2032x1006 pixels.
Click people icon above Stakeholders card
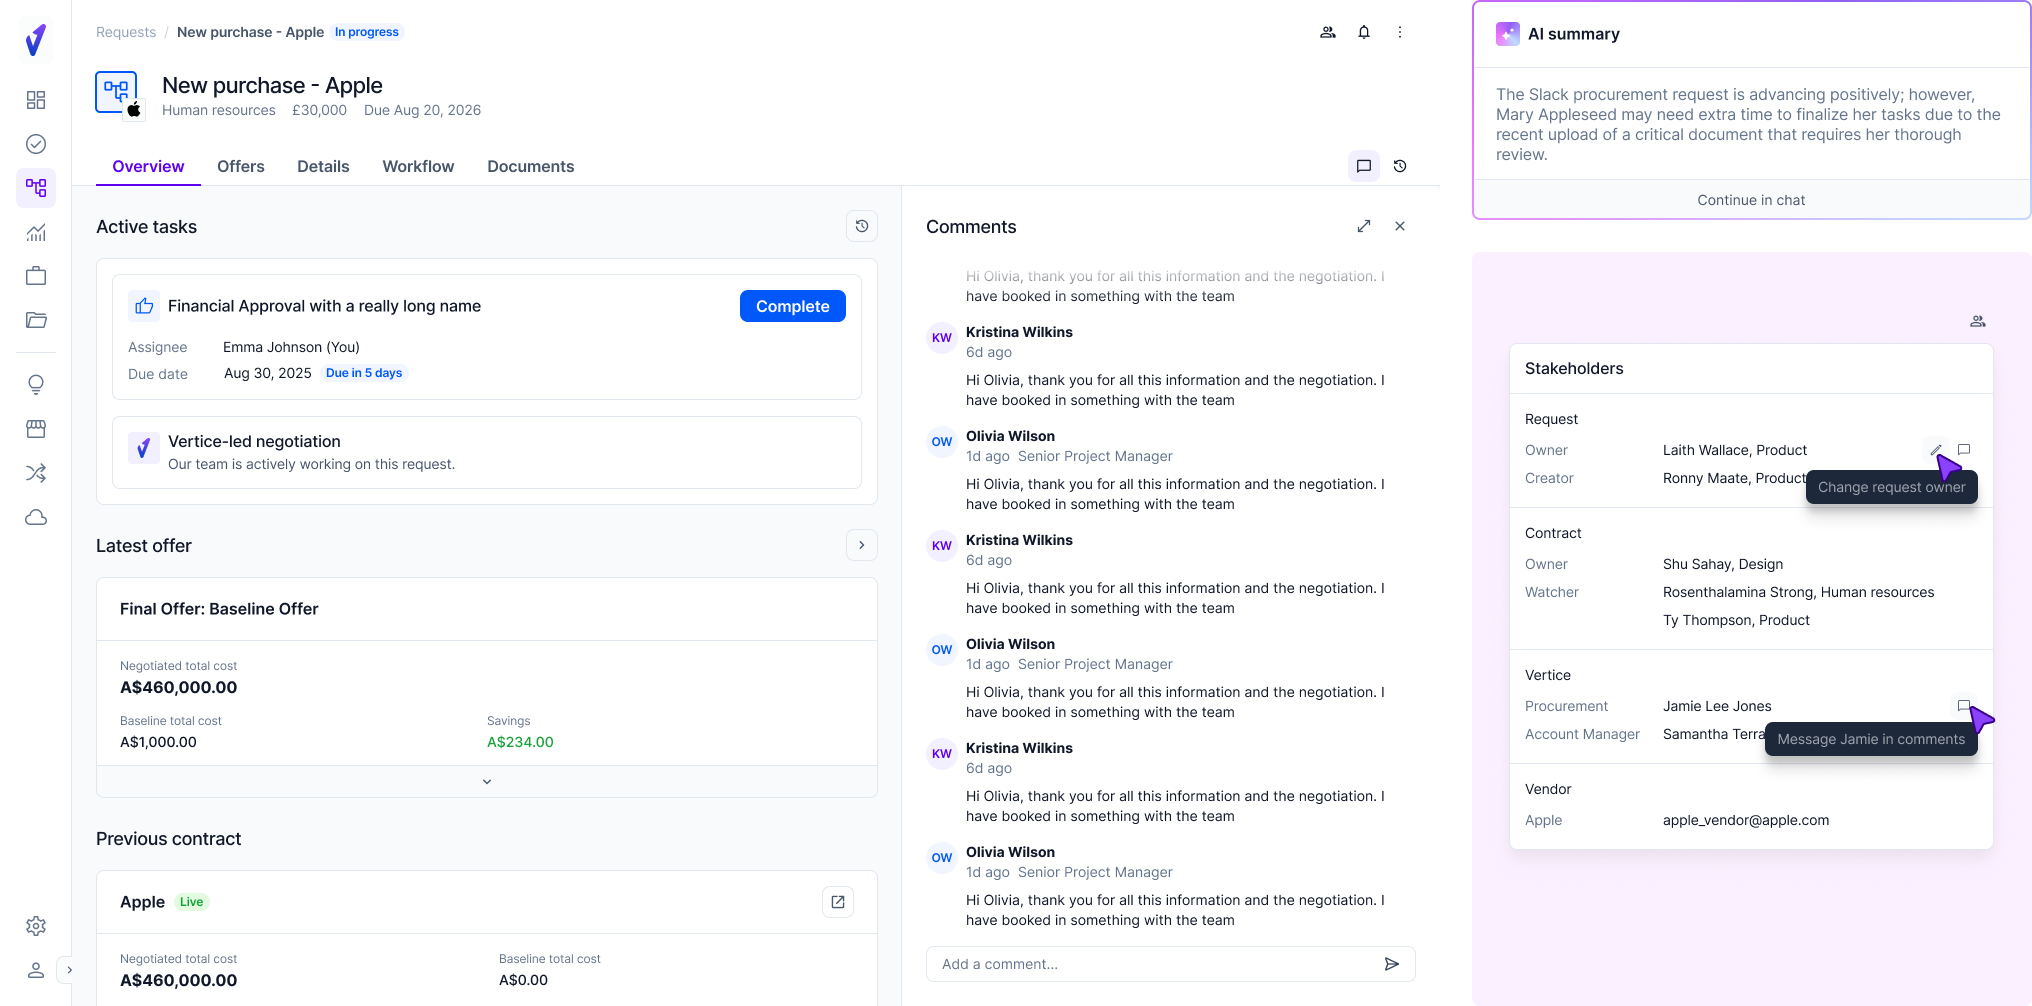pyautogui.click(x=1978, y=321)
